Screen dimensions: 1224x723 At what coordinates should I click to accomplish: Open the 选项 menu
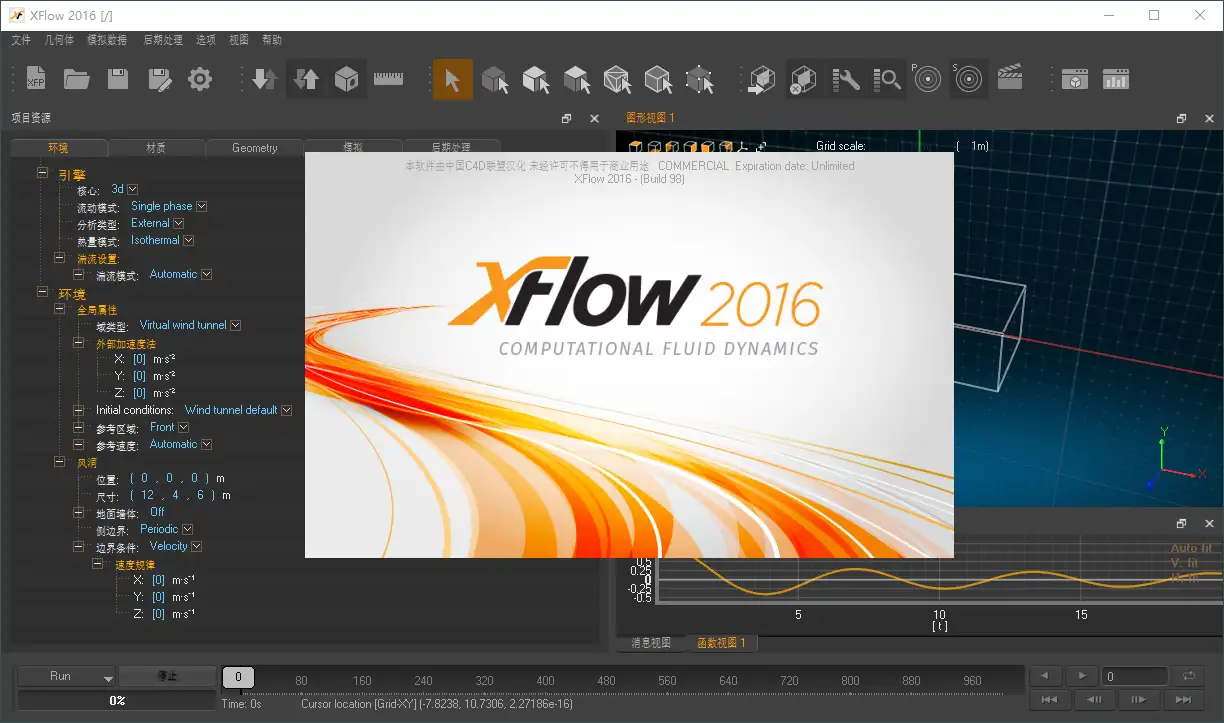[x=206, y=40]
